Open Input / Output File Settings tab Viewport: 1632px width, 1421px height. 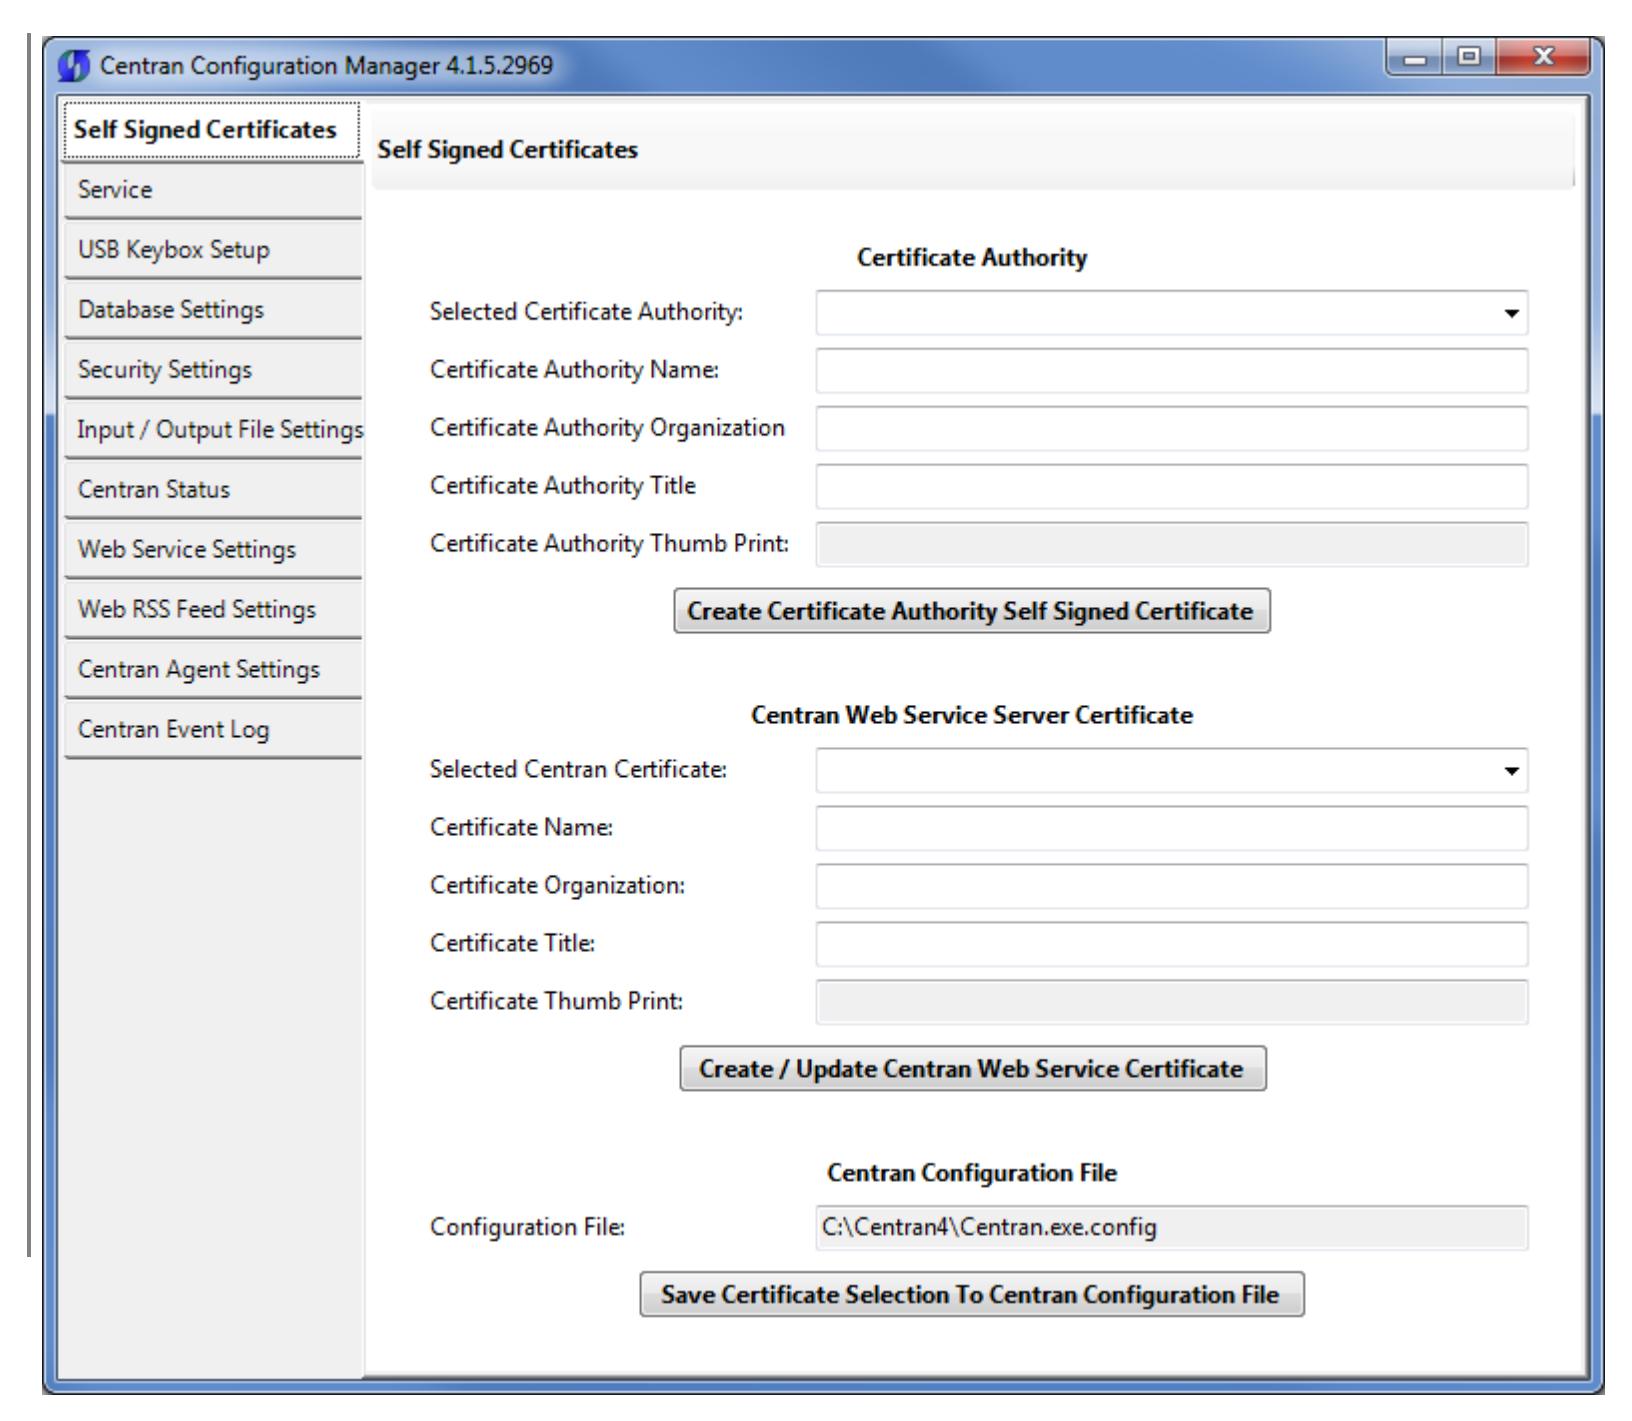tap(212, 430)
